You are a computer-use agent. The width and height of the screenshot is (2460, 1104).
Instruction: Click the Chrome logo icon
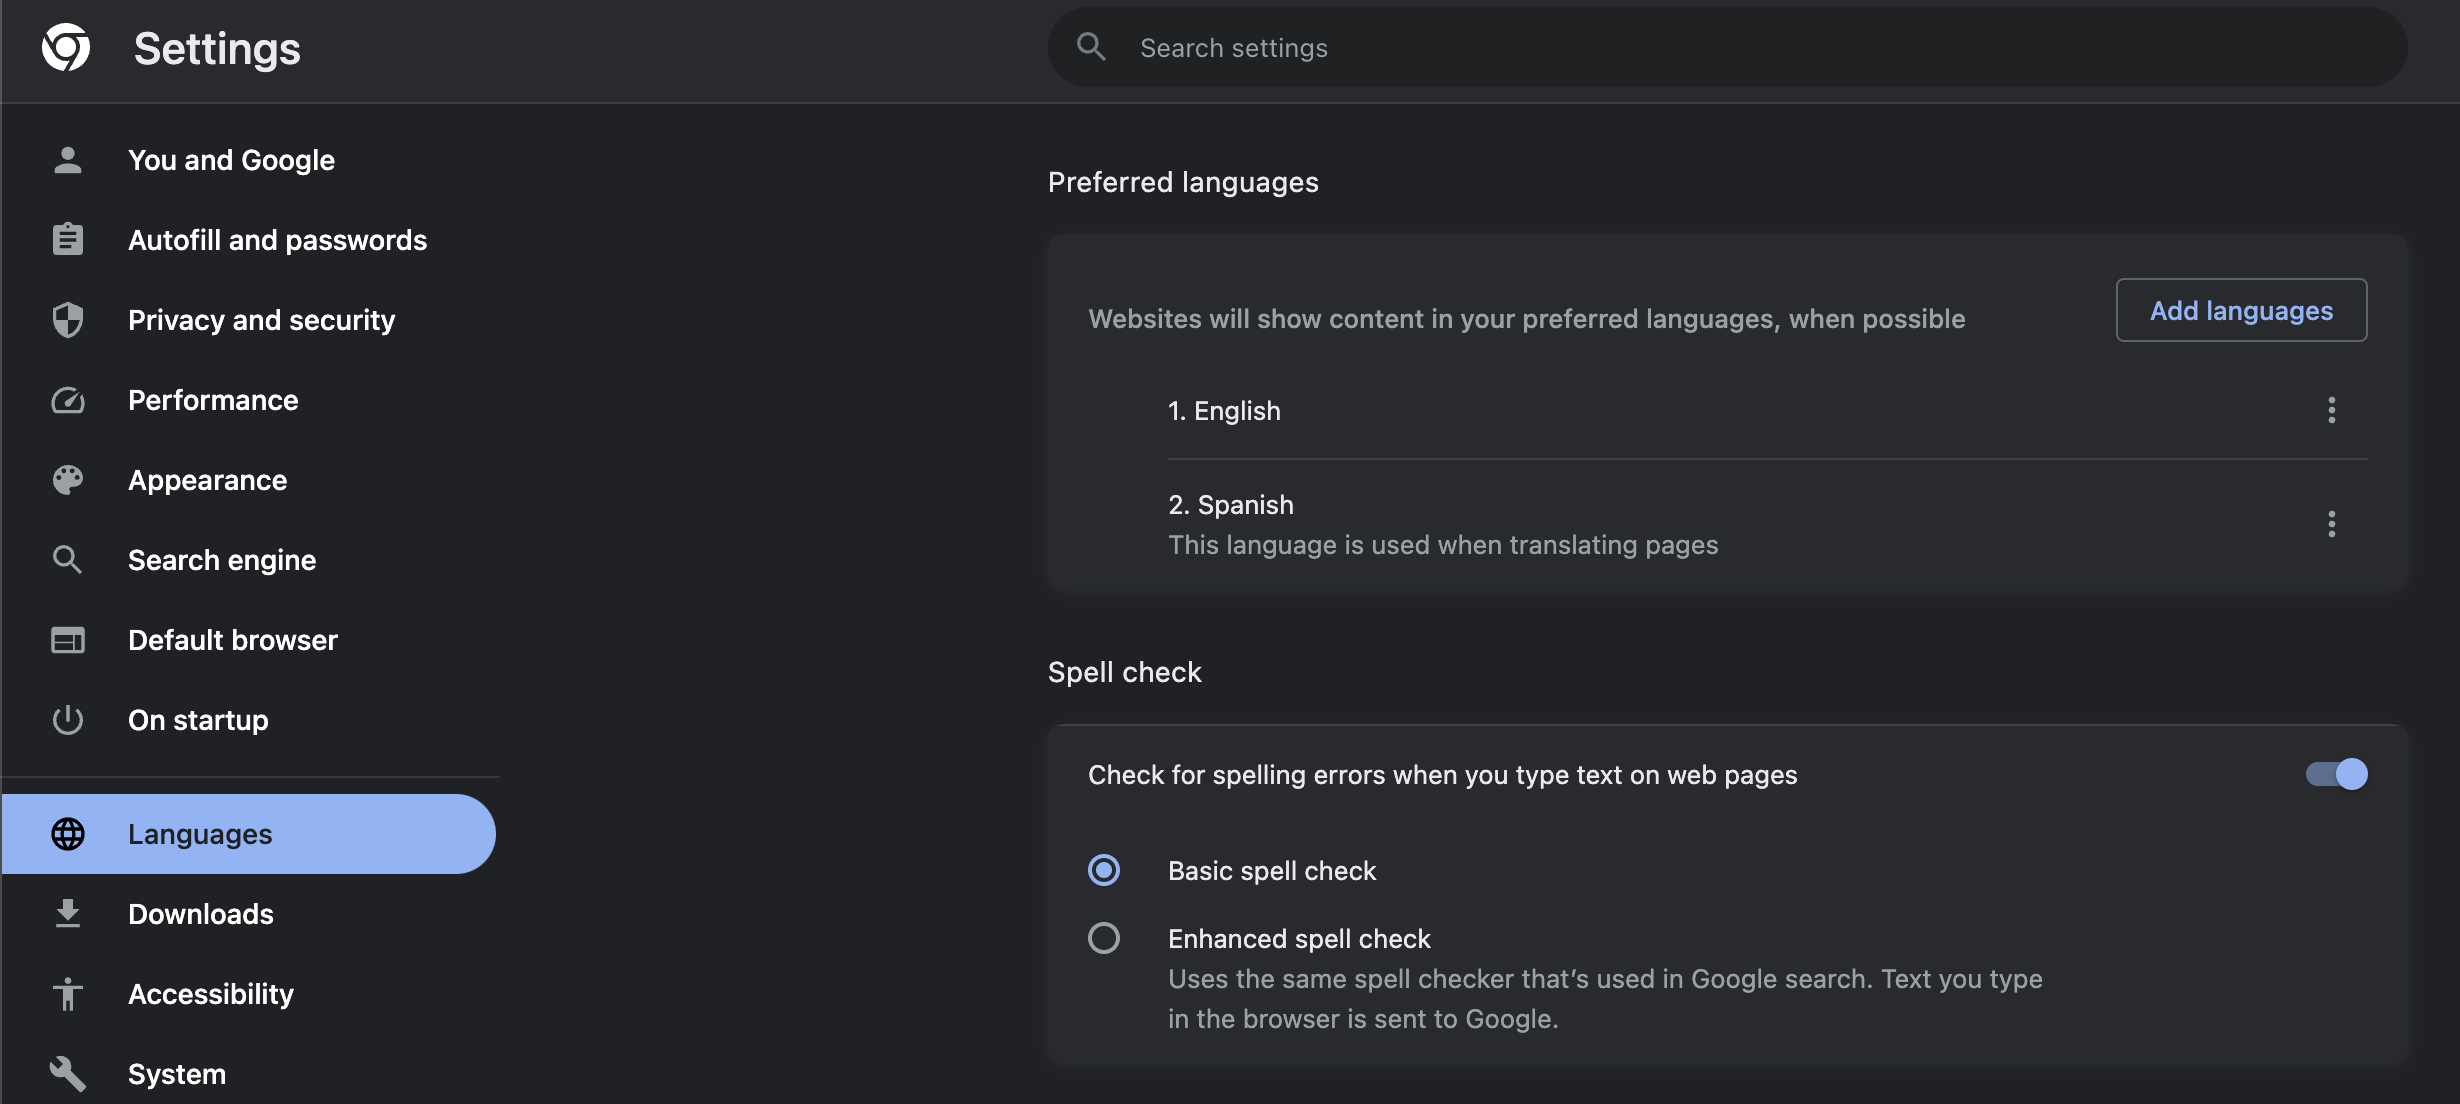(66, 48)
